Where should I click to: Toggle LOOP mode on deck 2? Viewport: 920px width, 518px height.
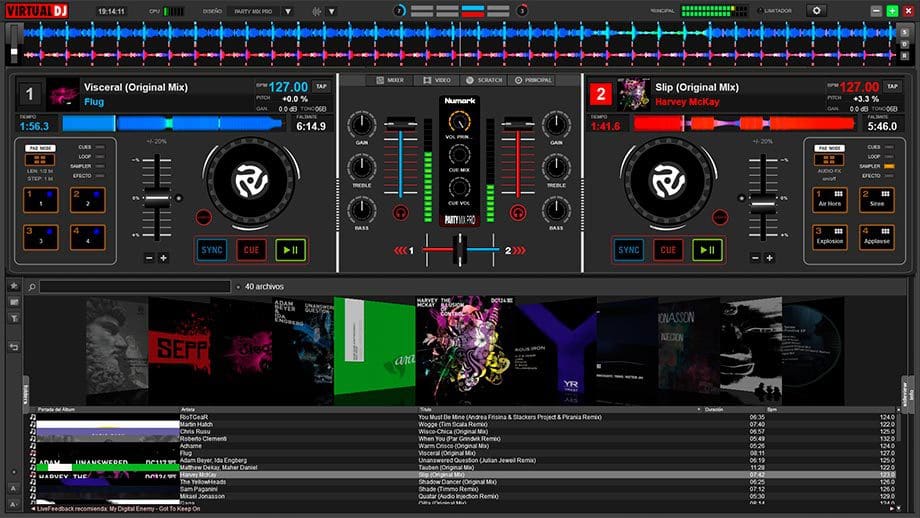click(880, 157)
